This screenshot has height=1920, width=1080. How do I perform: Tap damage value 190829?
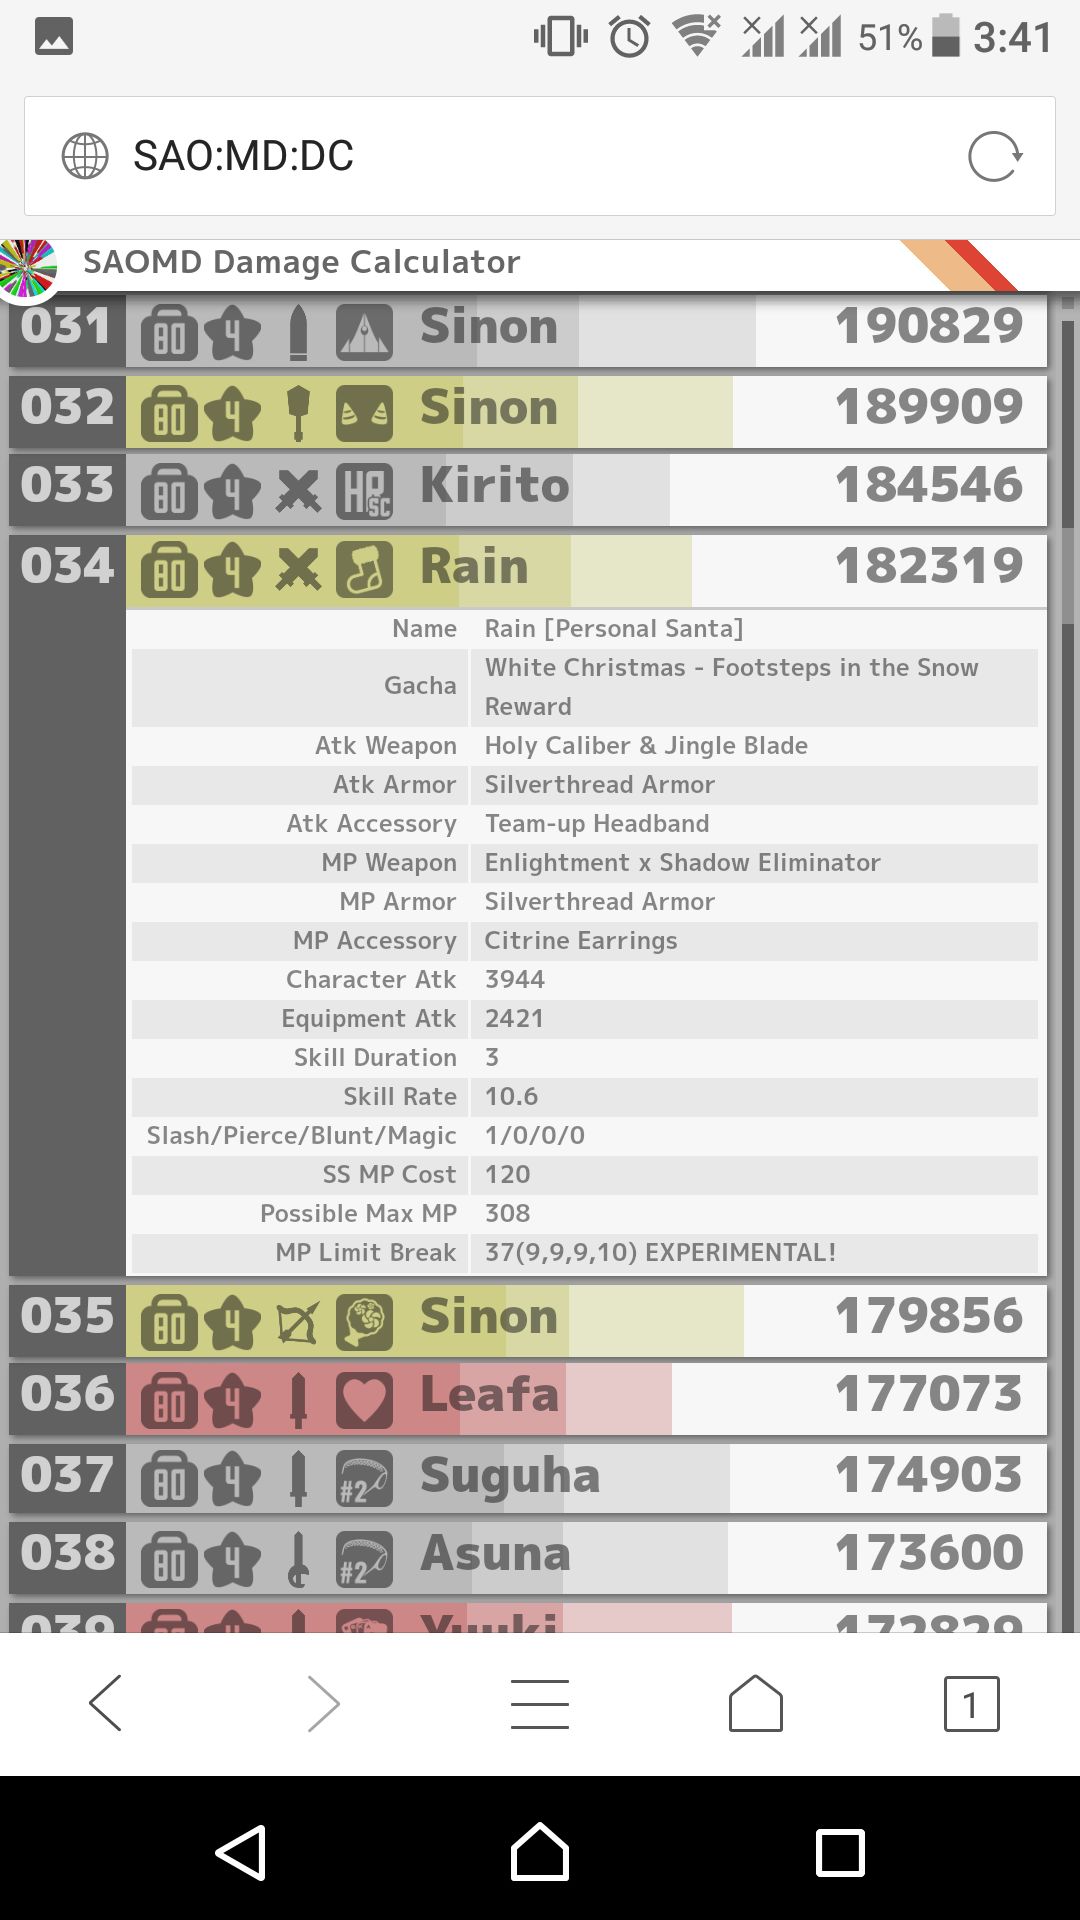click(x=929, y=327)
